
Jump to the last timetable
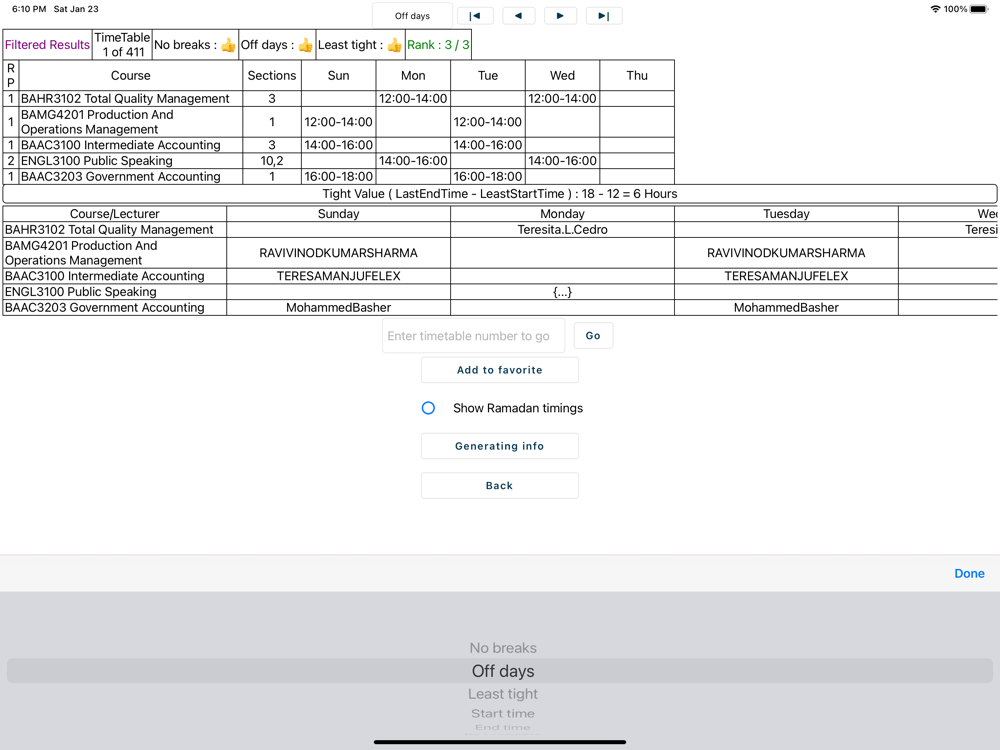click(603, 16)
